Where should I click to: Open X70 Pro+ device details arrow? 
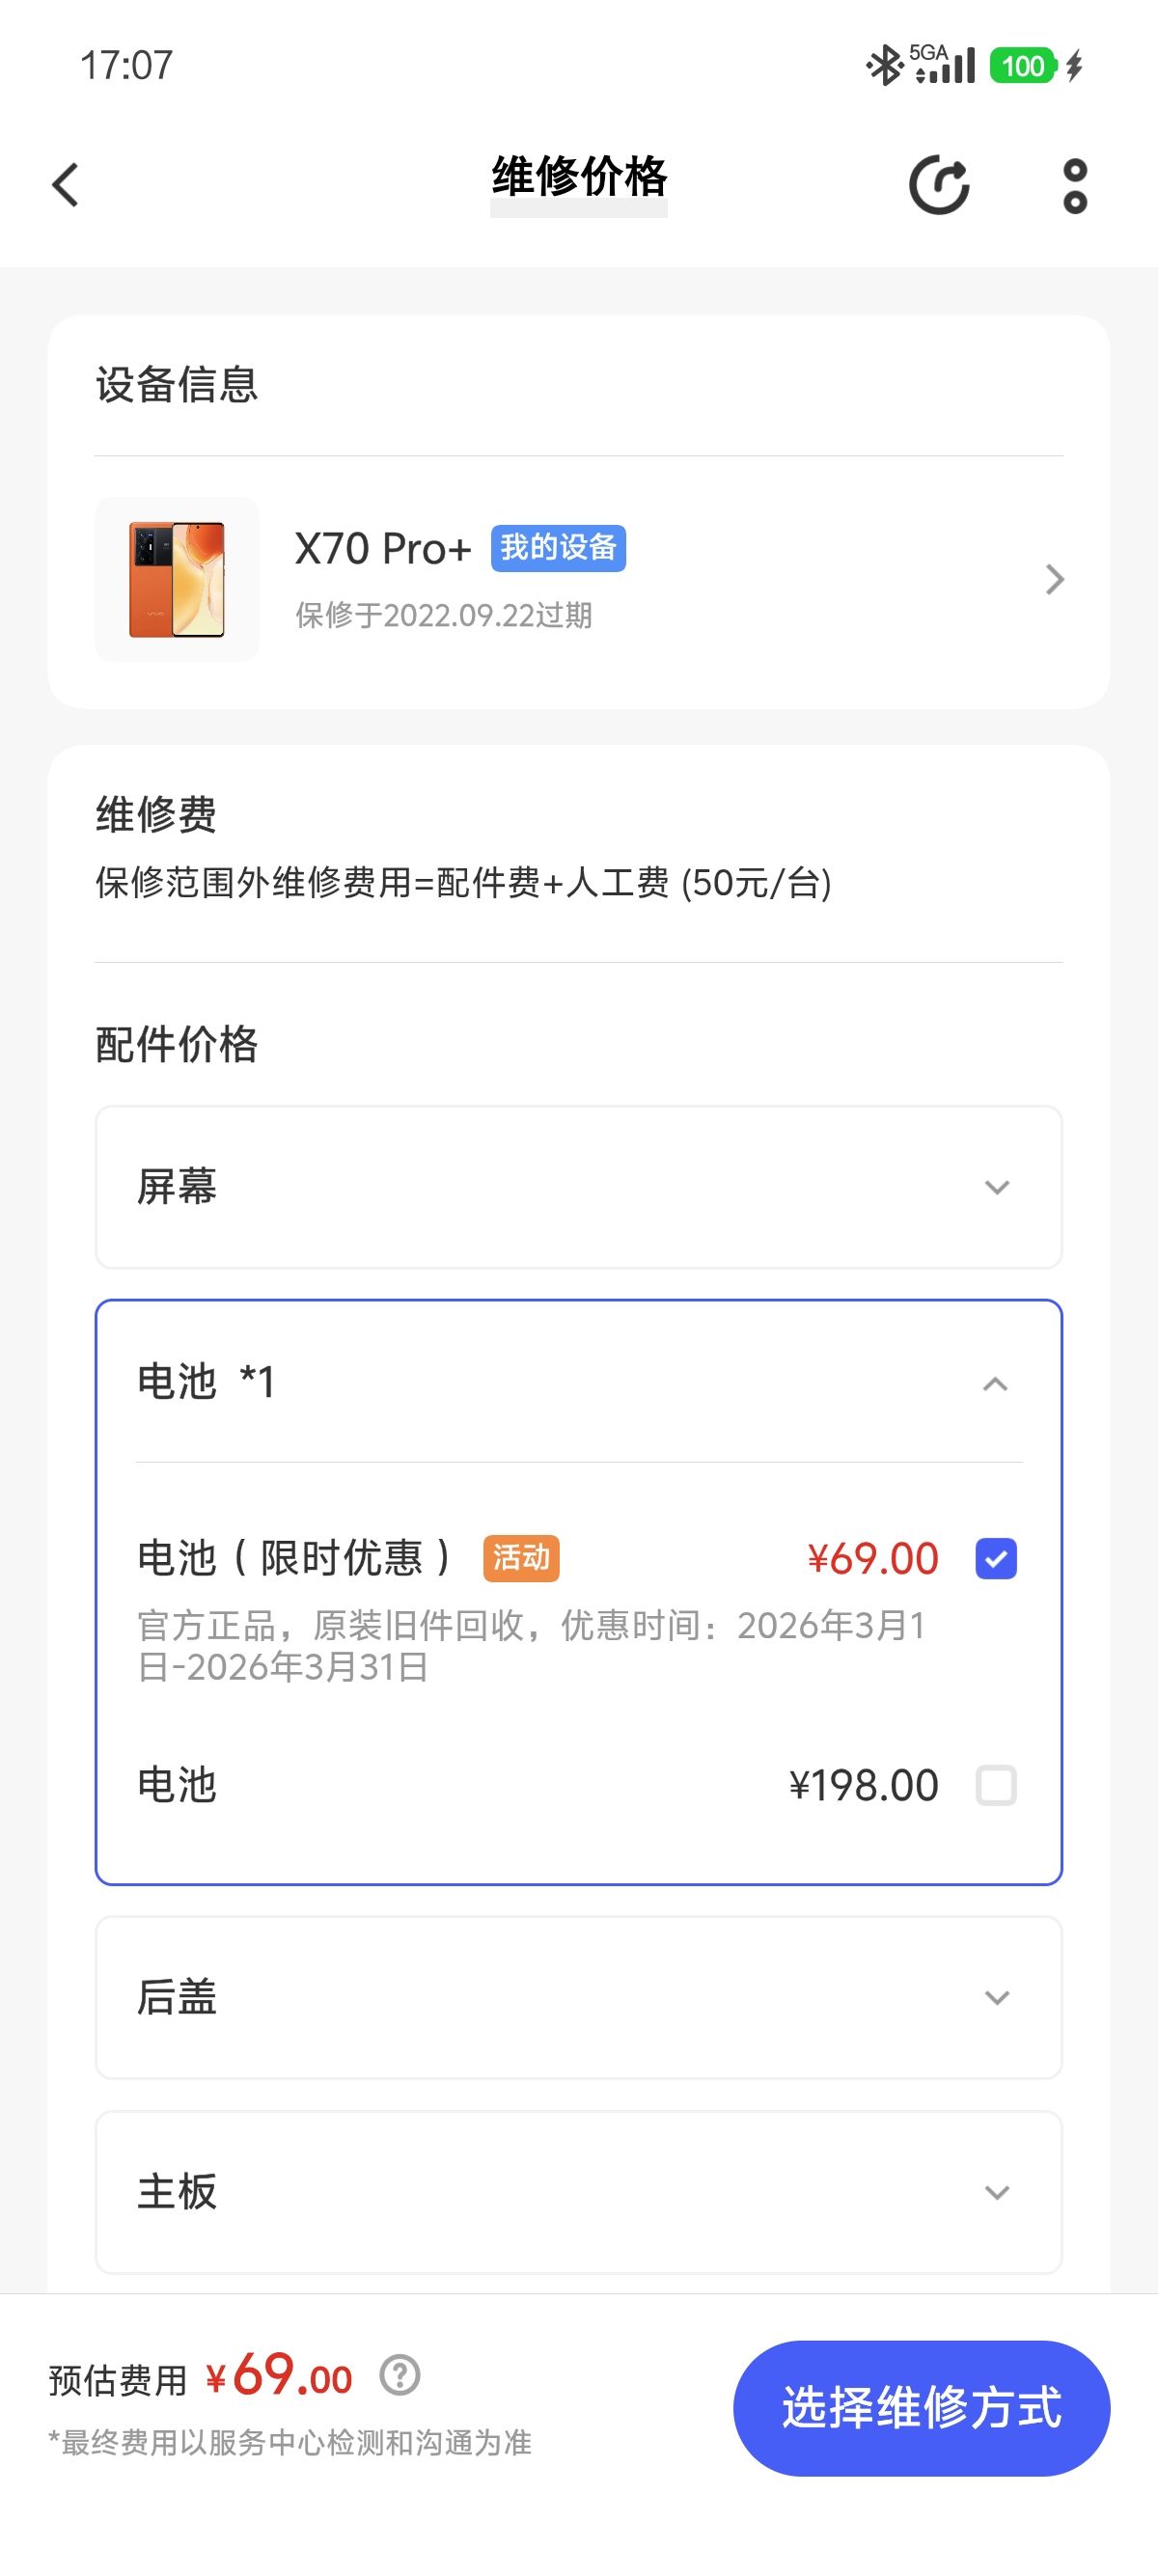pos(1054,579)
